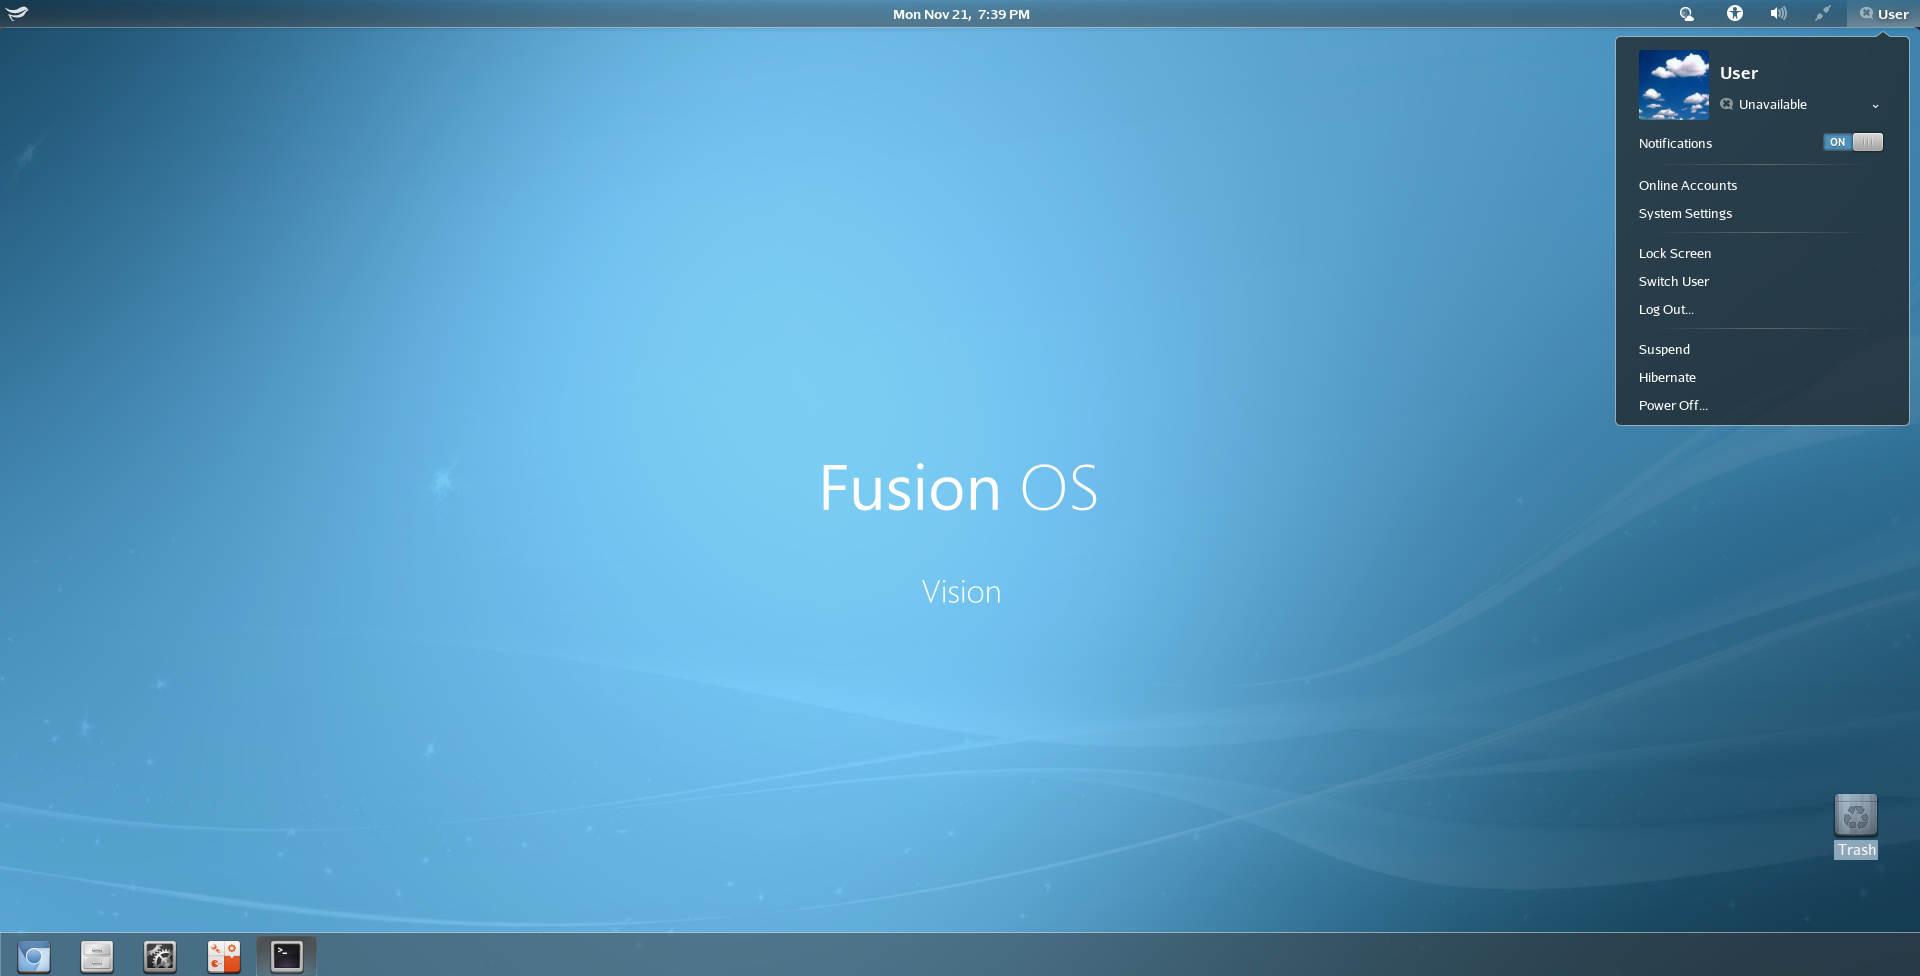Click the accessibility icon in the top bar
Screen dimensions: 1920x976
[1734, 14]
